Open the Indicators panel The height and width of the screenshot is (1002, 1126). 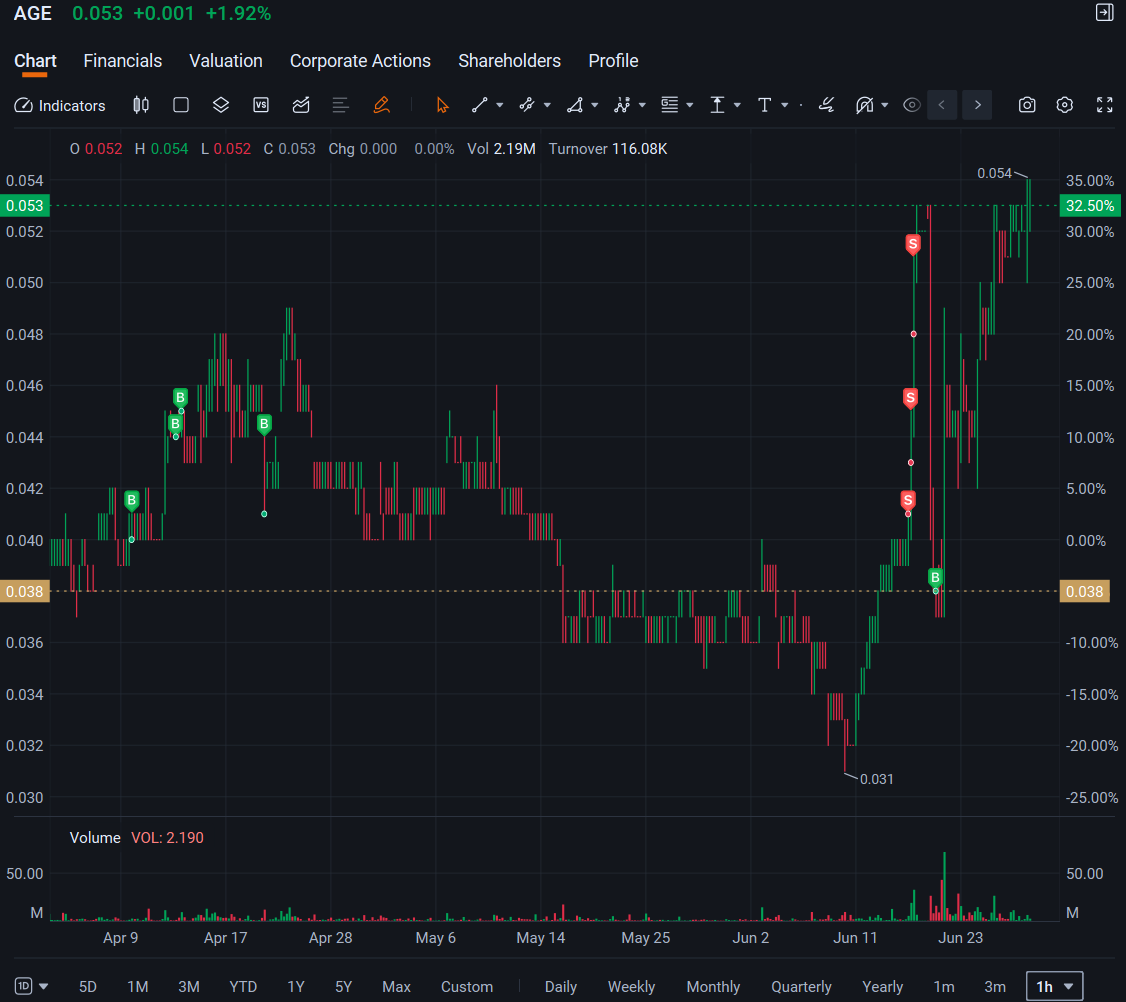[60, 106]
